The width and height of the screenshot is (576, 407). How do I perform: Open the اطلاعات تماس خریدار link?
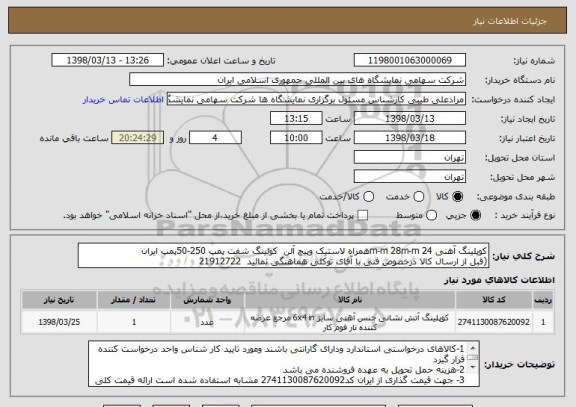123,100
